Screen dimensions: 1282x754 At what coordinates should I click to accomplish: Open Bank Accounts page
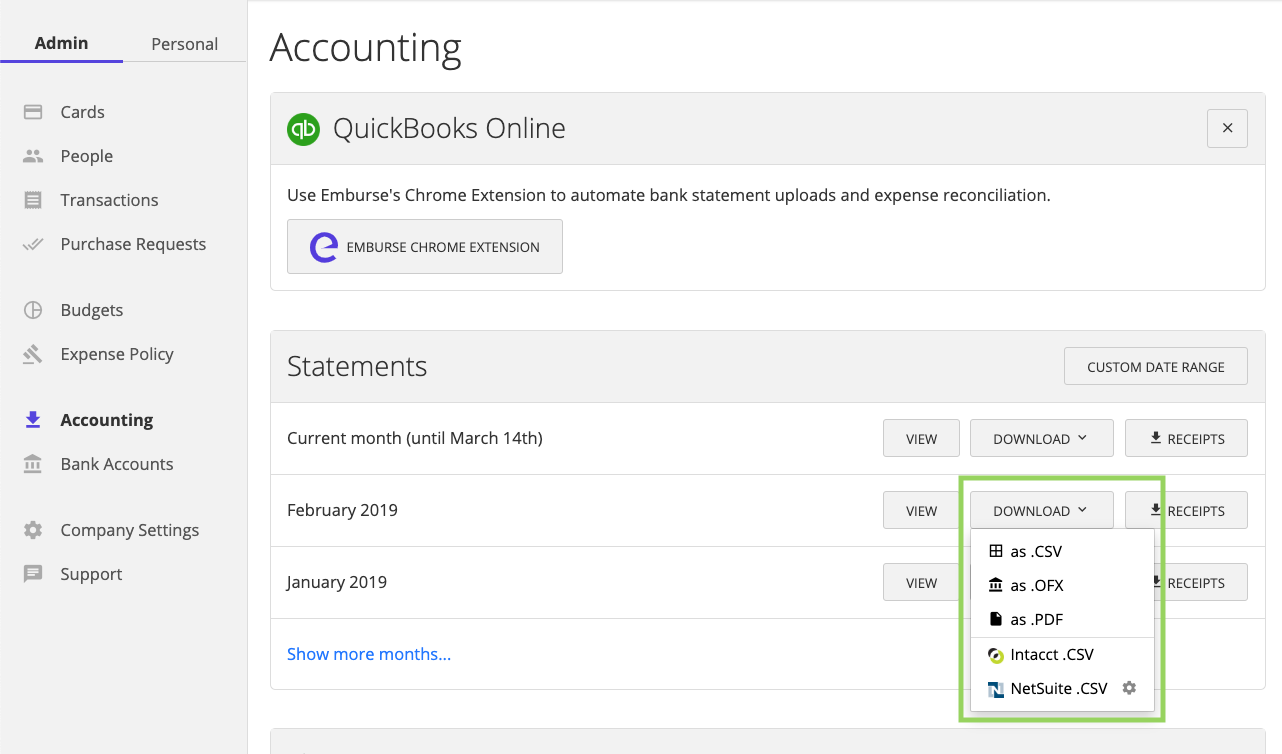(x=117, y=464)
